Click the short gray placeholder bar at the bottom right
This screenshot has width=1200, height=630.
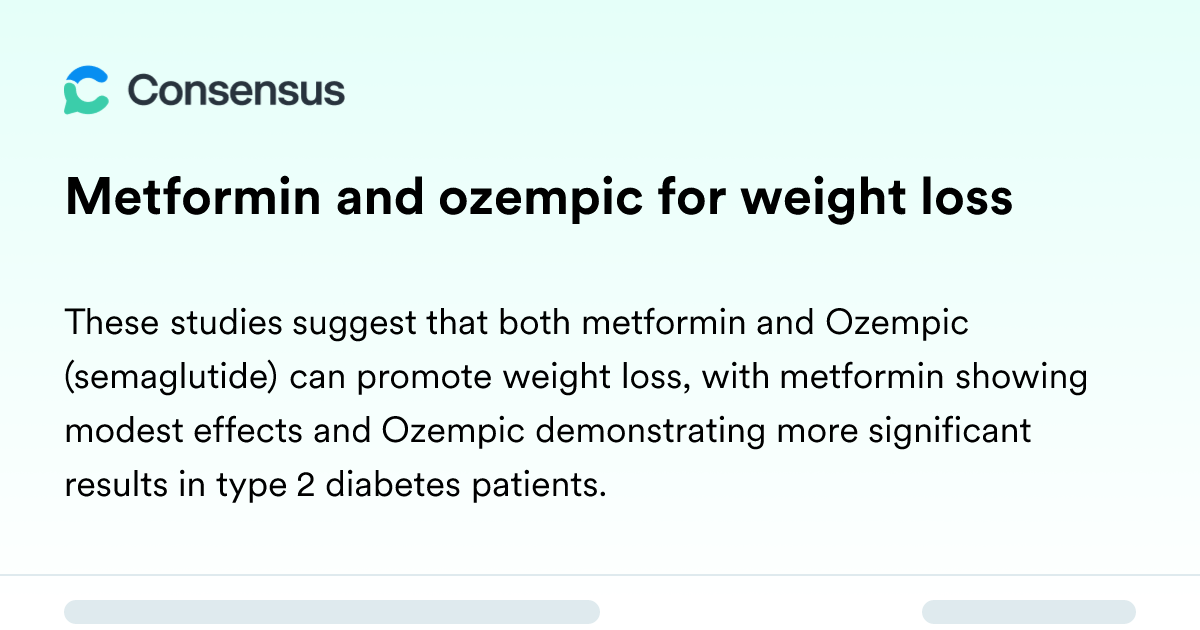1029,612
